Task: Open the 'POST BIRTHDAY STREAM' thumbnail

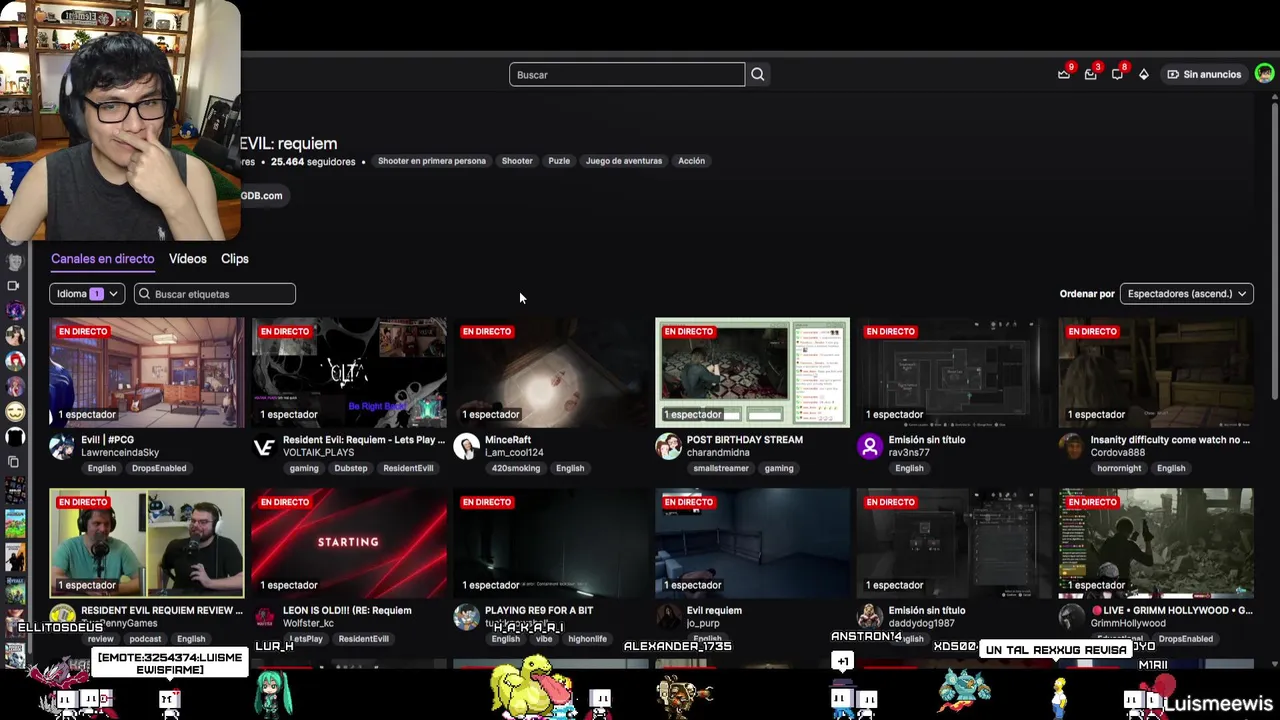Action: point(752,373)
